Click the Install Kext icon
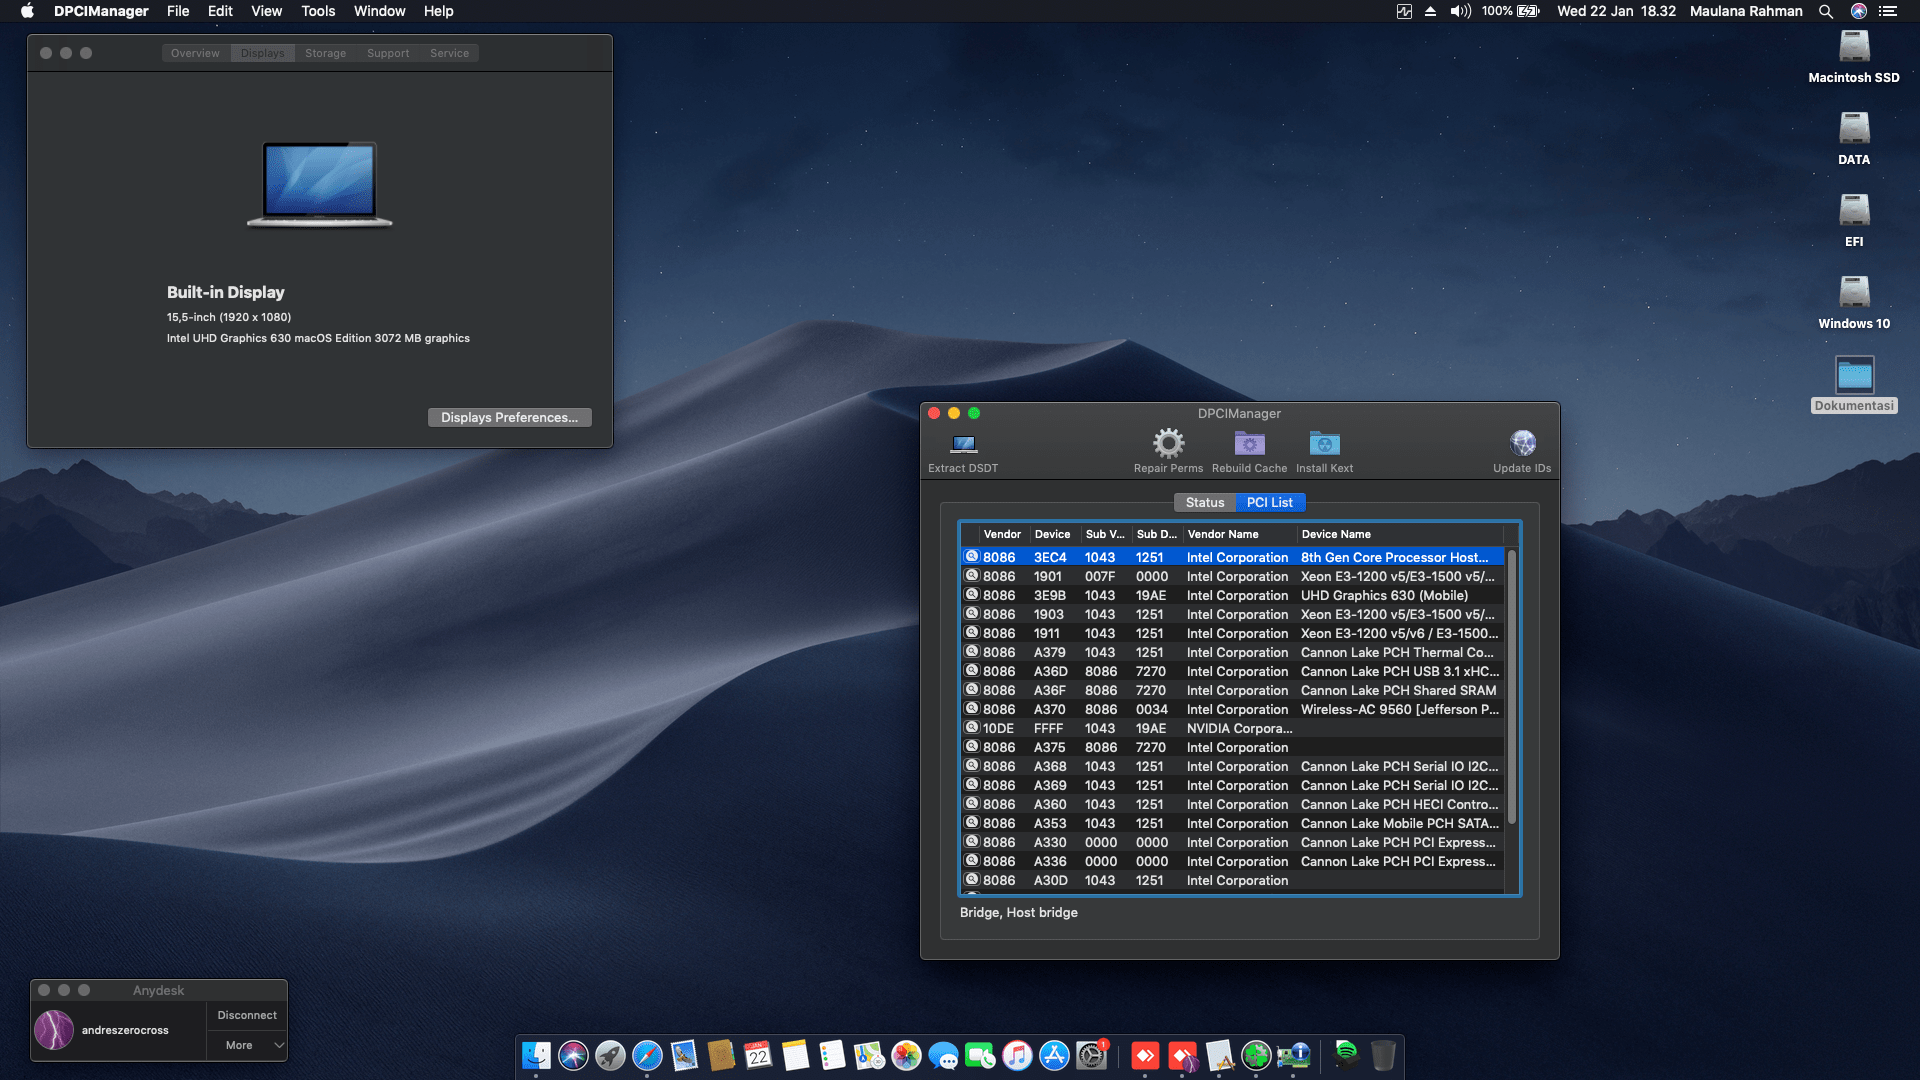 tap(1324, 443)
